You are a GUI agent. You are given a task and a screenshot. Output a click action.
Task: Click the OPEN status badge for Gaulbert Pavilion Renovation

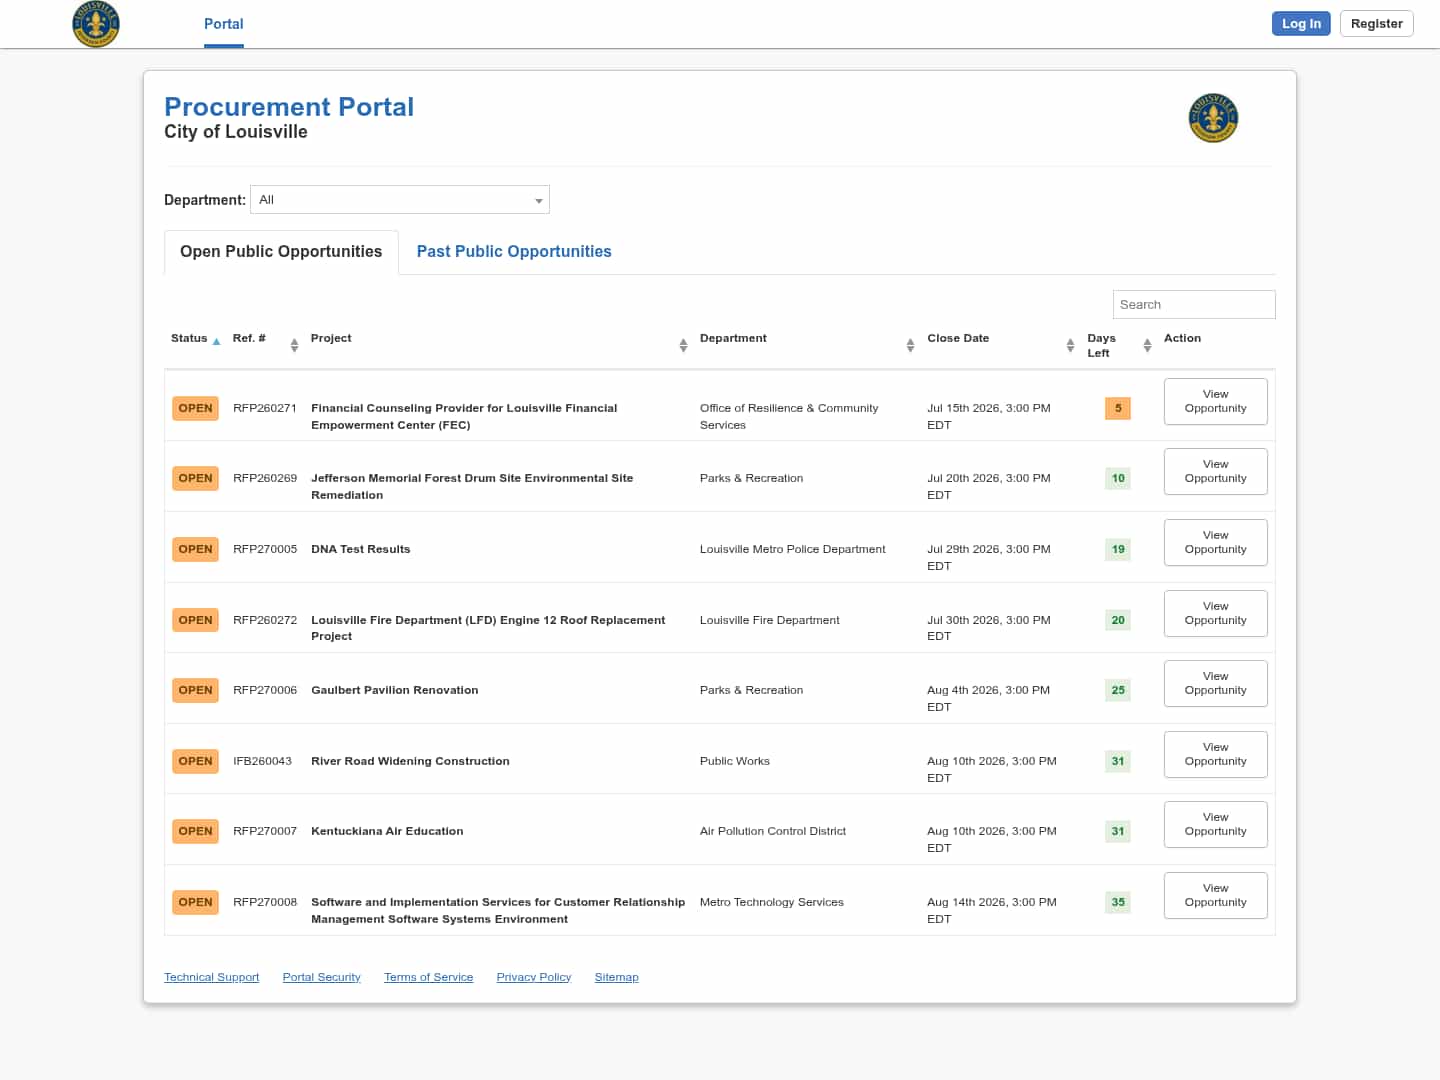(195, 690)
